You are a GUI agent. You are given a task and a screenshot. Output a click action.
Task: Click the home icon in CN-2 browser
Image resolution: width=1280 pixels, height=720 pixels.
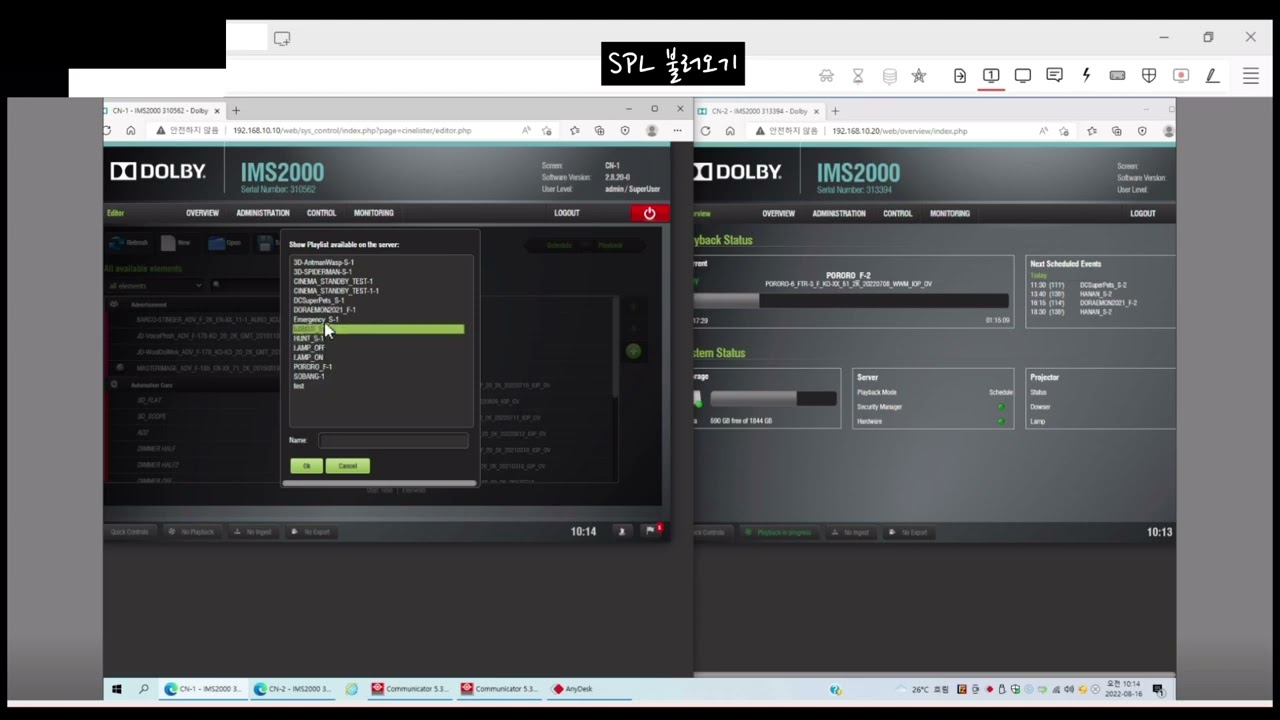[x=730, y=131]
